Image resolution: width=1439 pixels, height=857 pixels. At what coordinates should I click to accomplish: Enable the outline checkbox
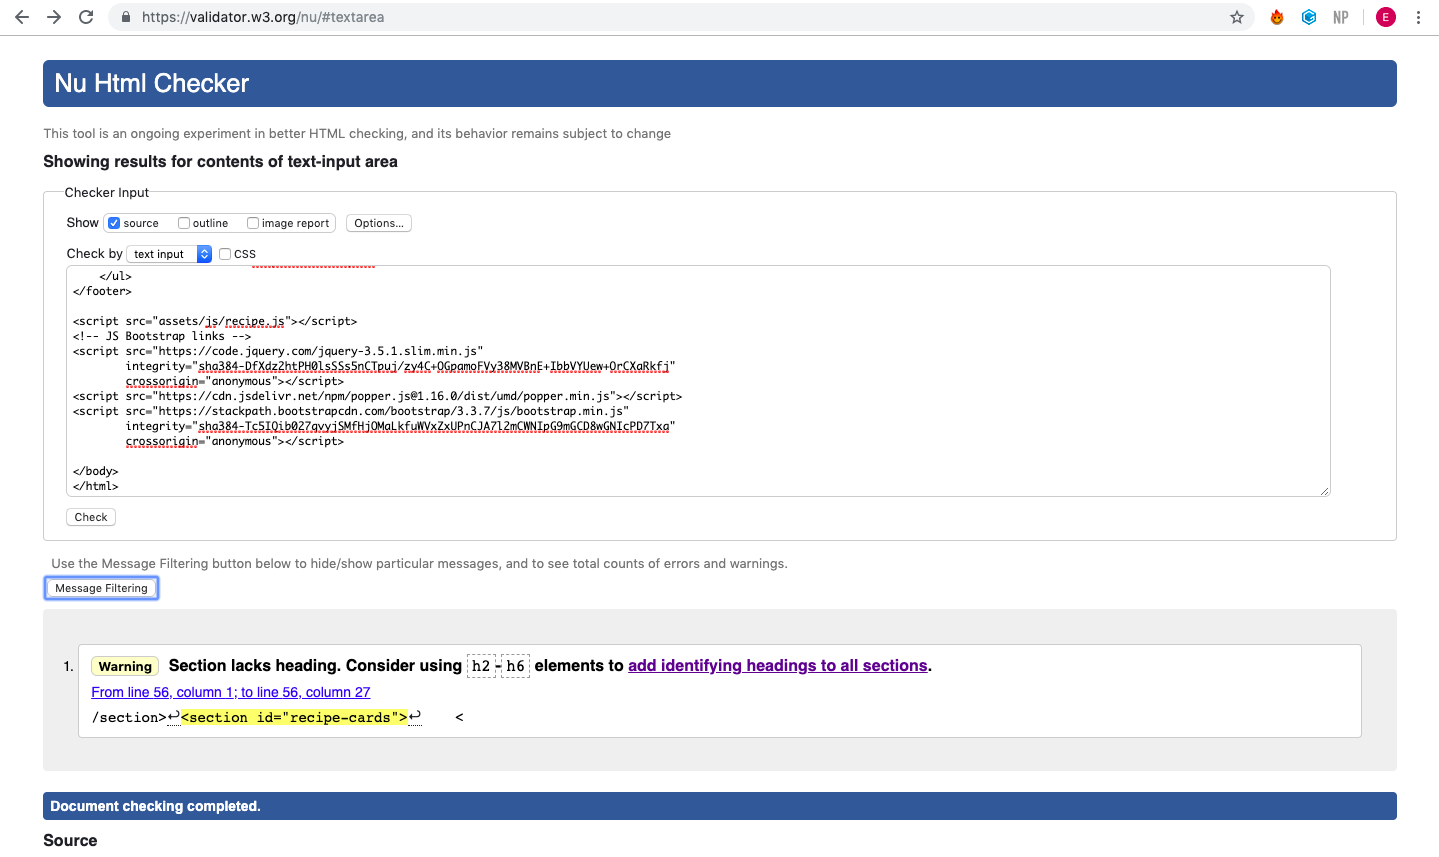coord(184,223)
